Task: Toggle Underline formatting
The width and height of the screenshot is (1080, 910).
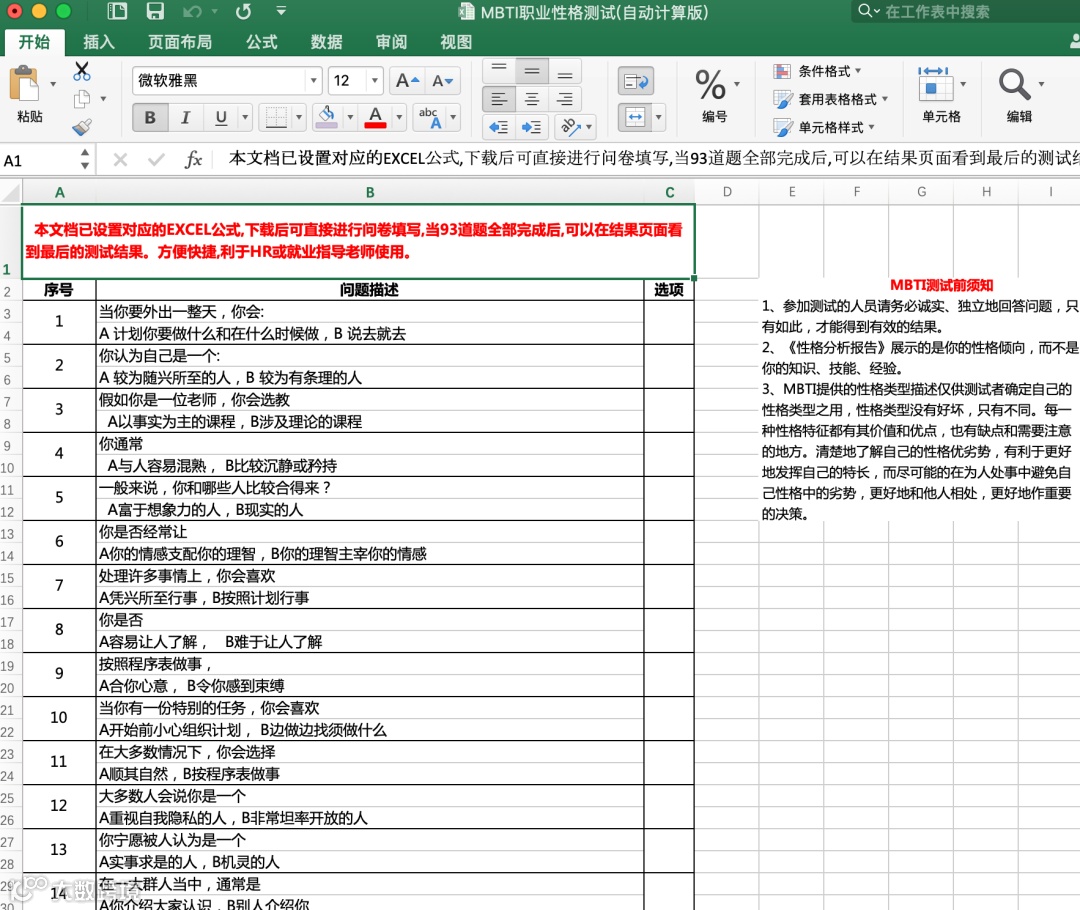Action: pyautogui.click(x=220, y=118)
